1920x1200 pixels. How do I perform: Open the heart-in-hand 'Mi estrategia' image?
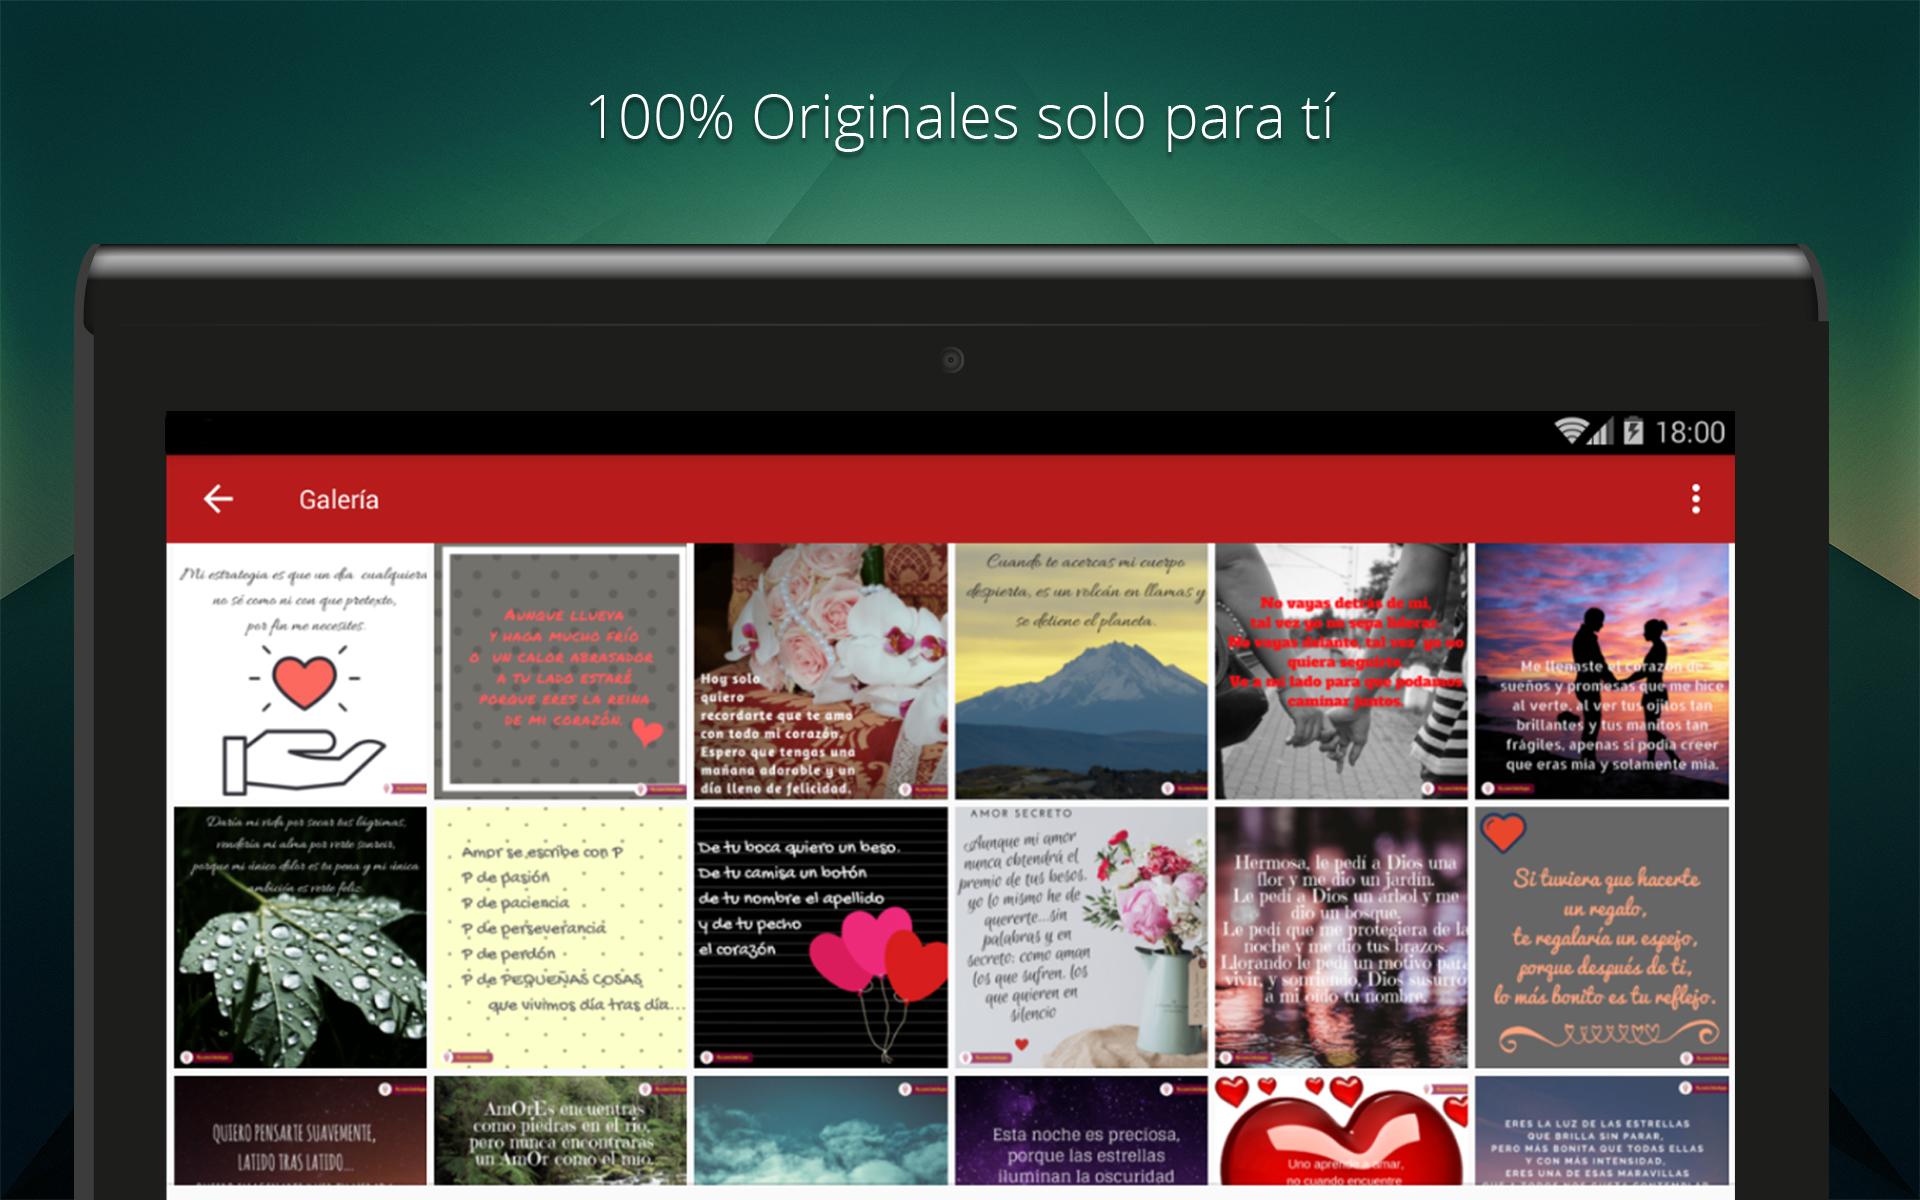[300, 671]
